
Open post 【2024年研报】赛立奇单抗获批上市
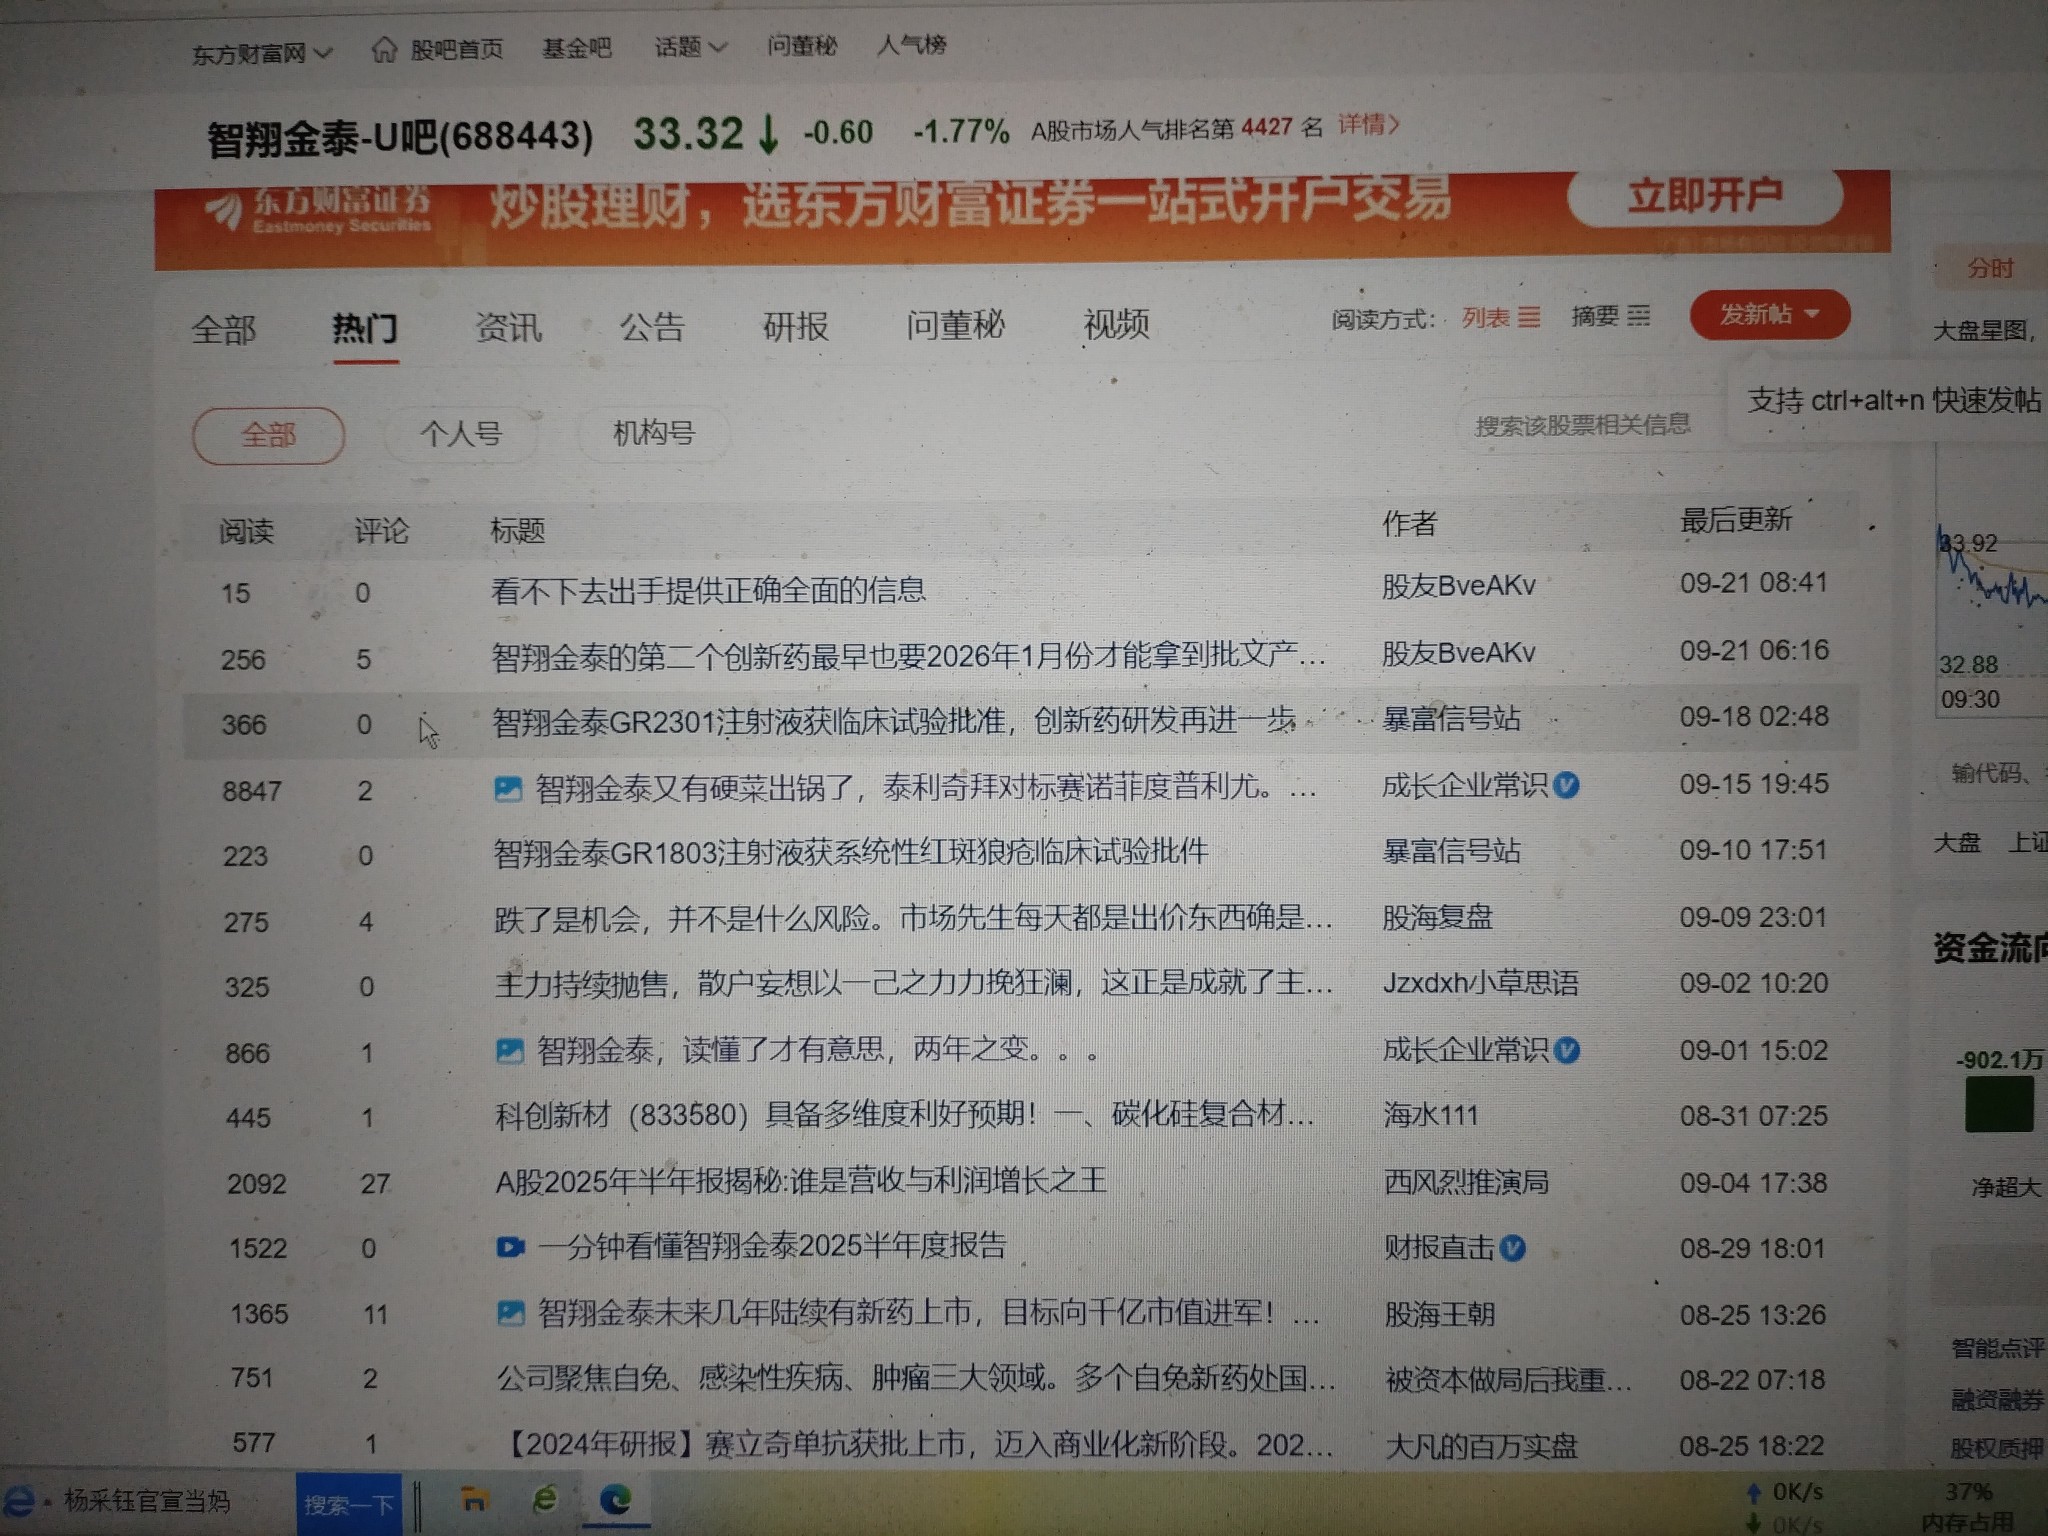coord(917,1444)
